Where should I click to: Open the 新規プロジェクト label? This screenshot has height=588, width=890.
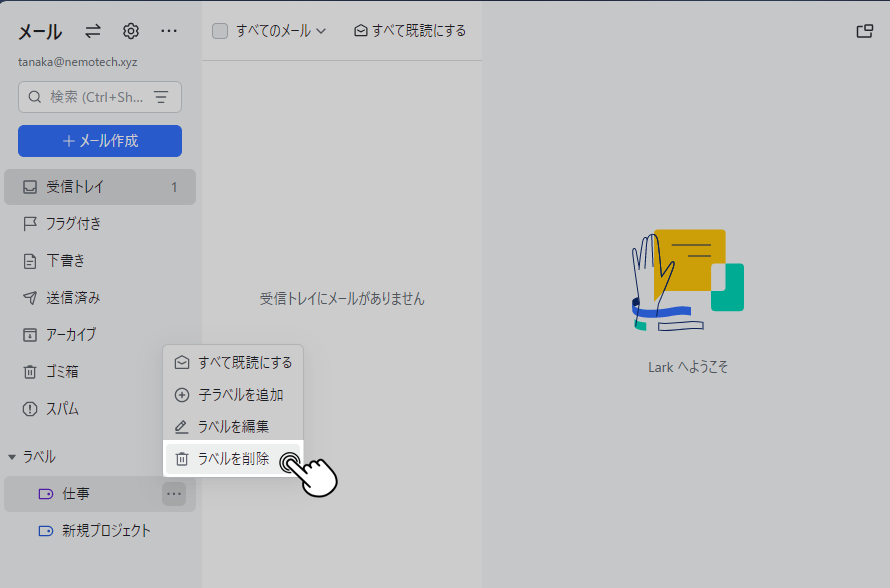coord(106,530)
